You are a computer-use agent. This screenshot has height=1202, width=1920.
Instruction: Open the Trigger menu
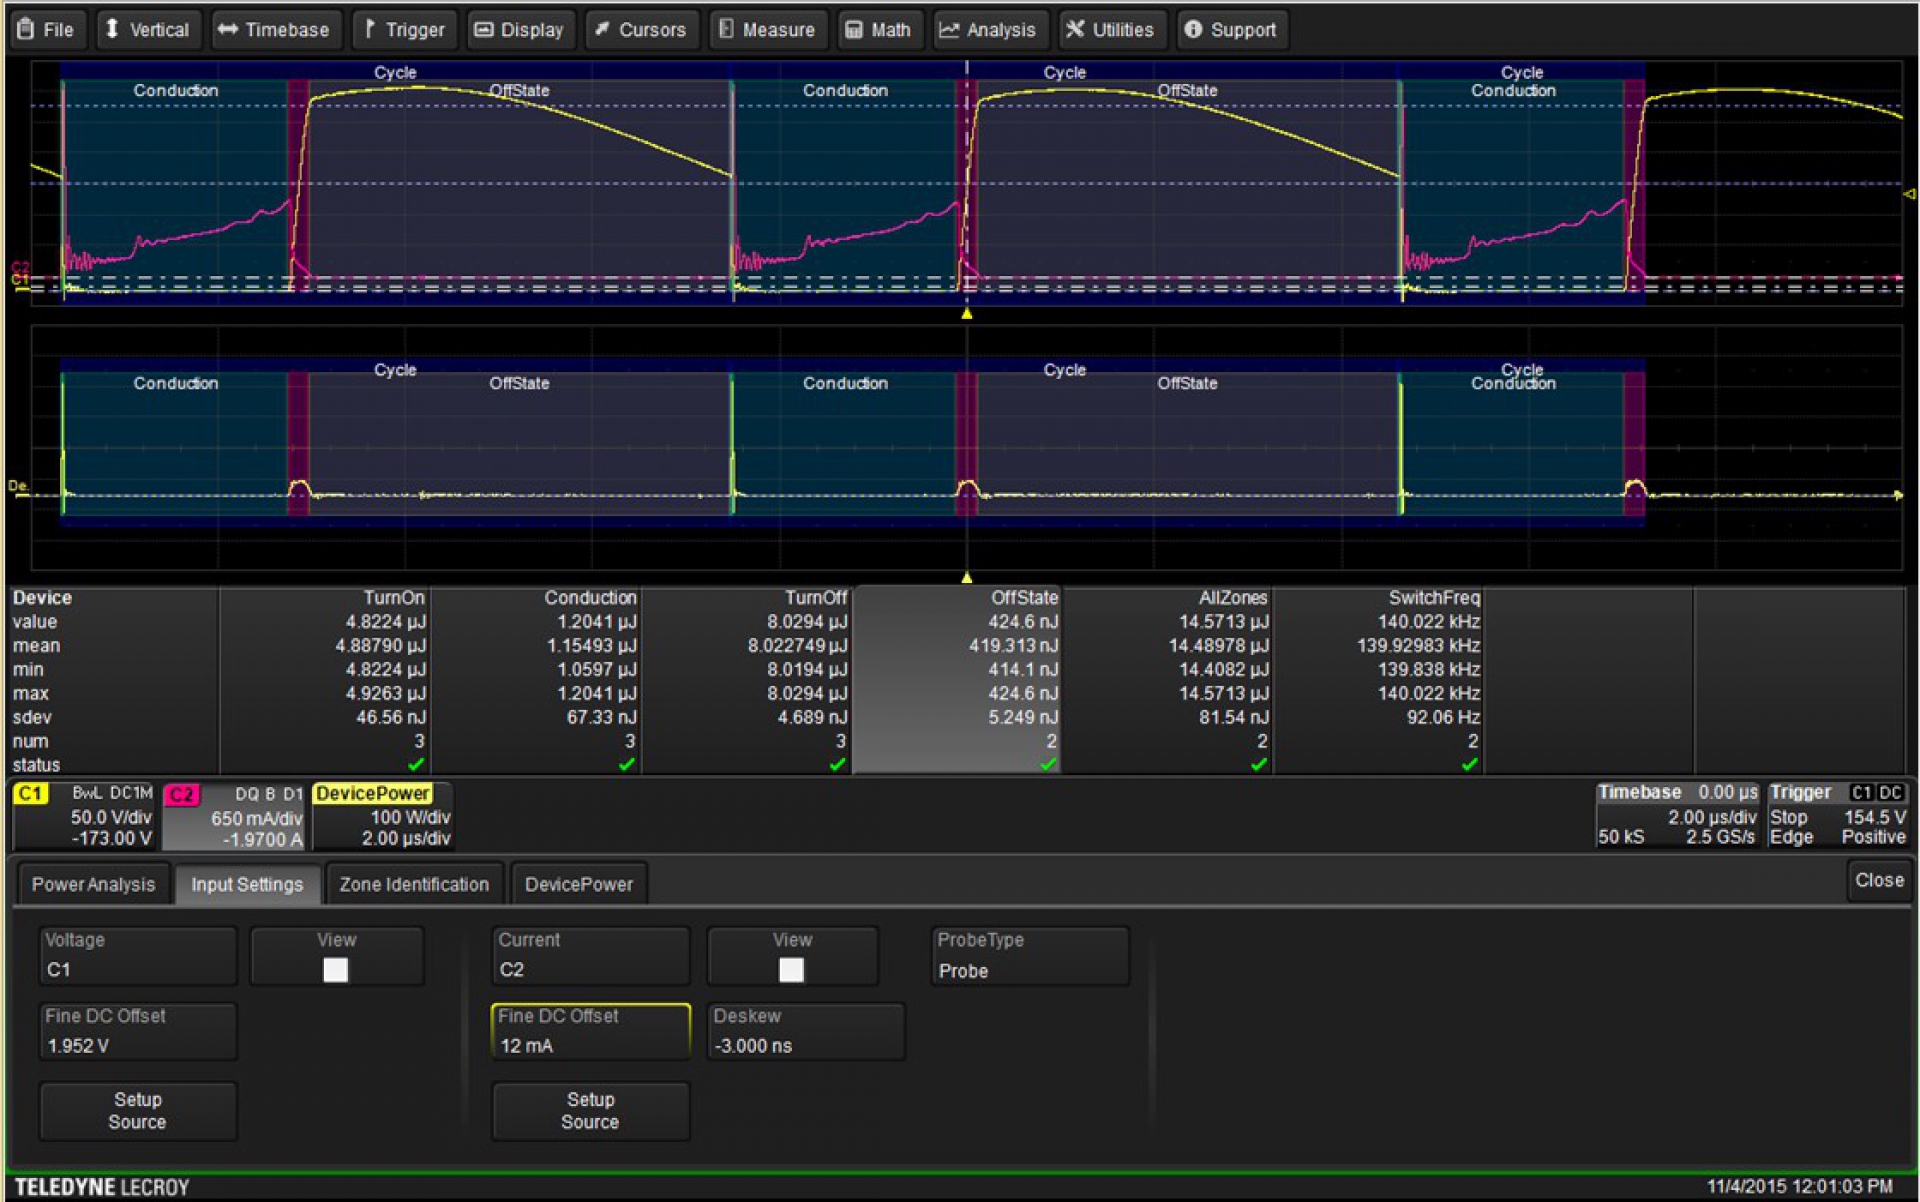click(404, 30)
